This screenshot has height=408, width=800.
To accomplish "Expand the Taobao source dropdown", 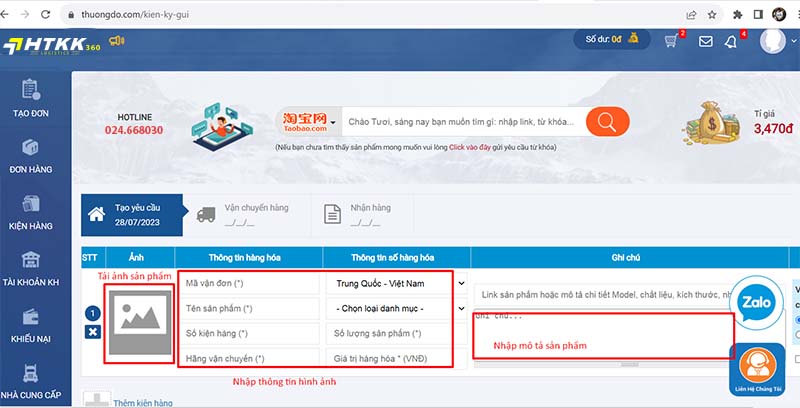I will [309, 122].
